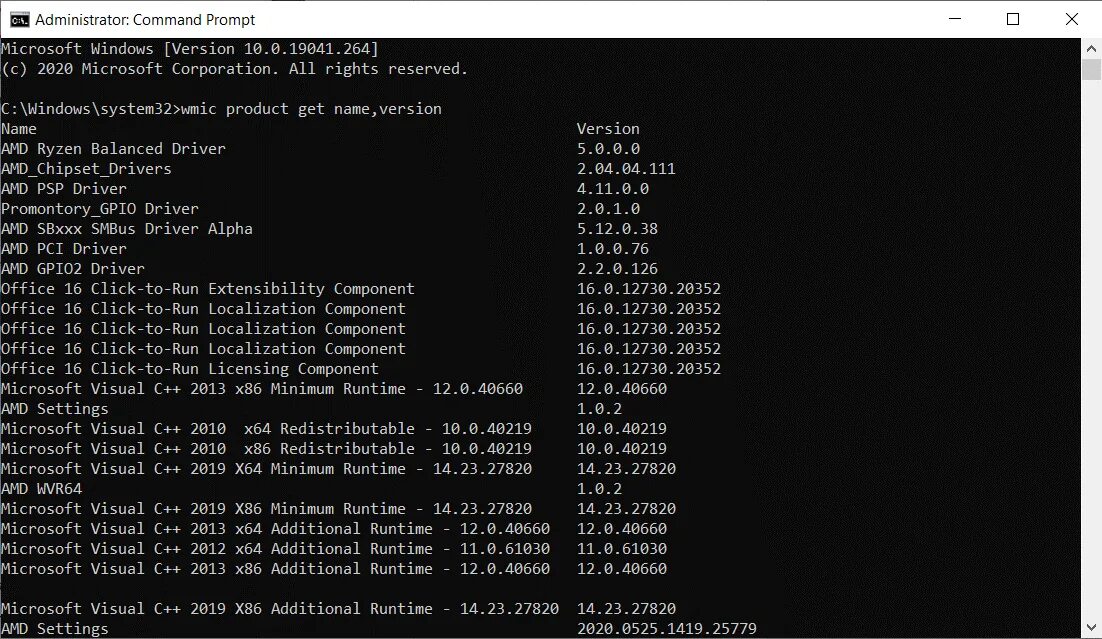Click version value '2.0.1.0'
The width and height of the screenshot is (1102, 639).
click(609, 209)
